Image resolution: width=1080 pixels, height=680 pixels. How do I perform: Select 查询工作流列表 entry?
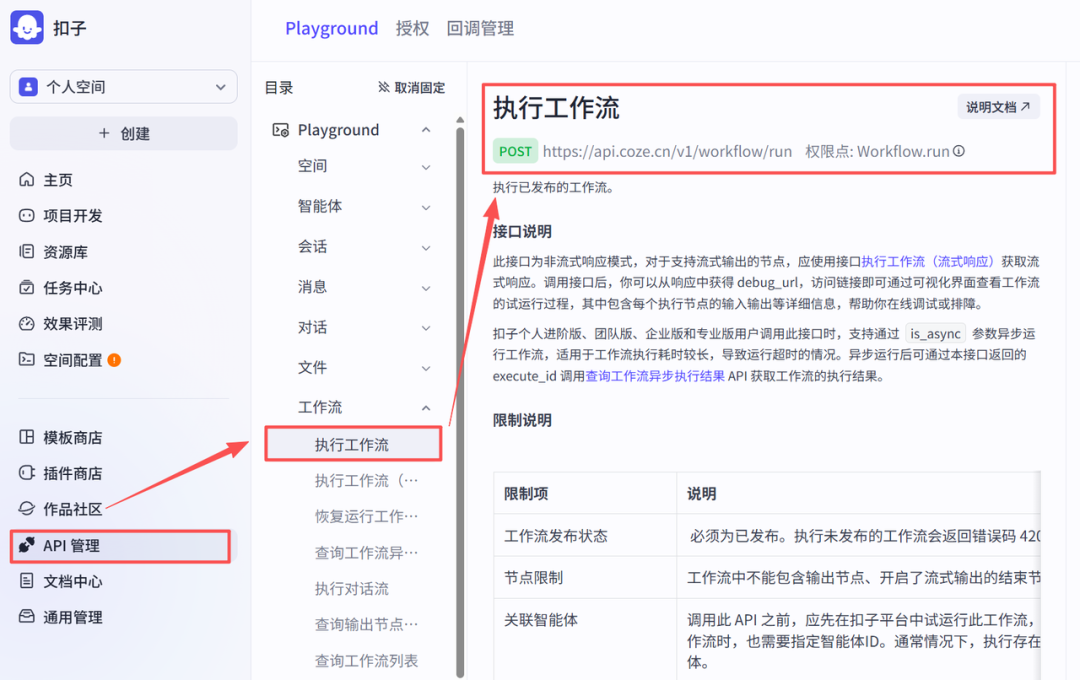pos(366,661)
